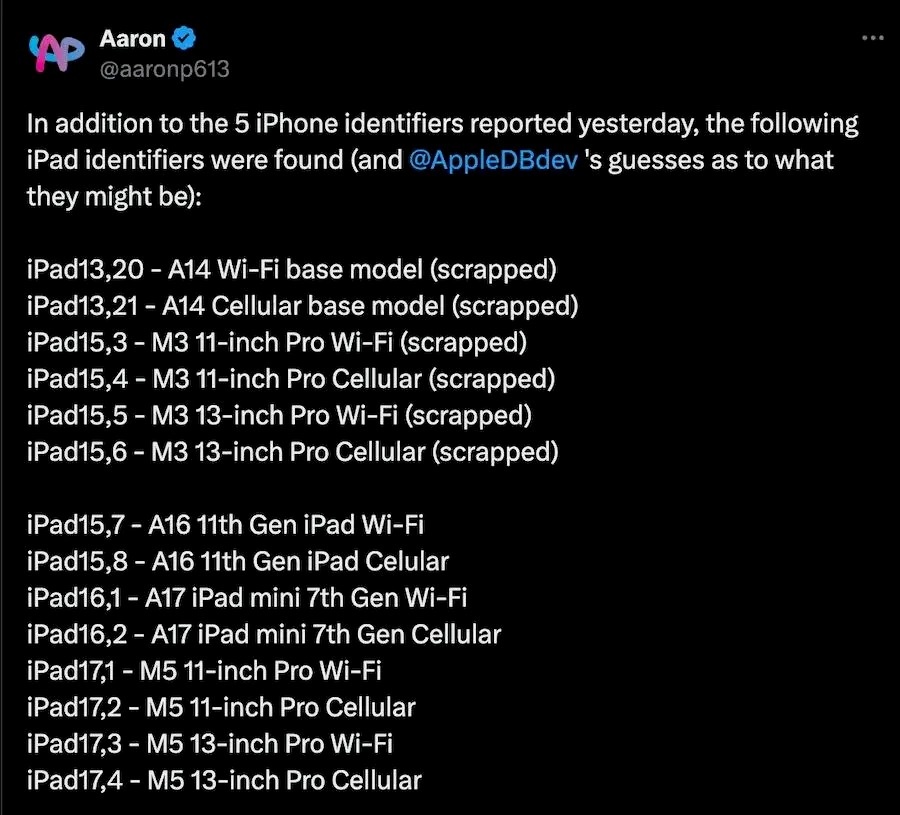Image resolution: width=900 pixels, height=815 pixels.
Task: Click the iPad13,21 A14 Cellular base model line
Action: coord(302,306)
